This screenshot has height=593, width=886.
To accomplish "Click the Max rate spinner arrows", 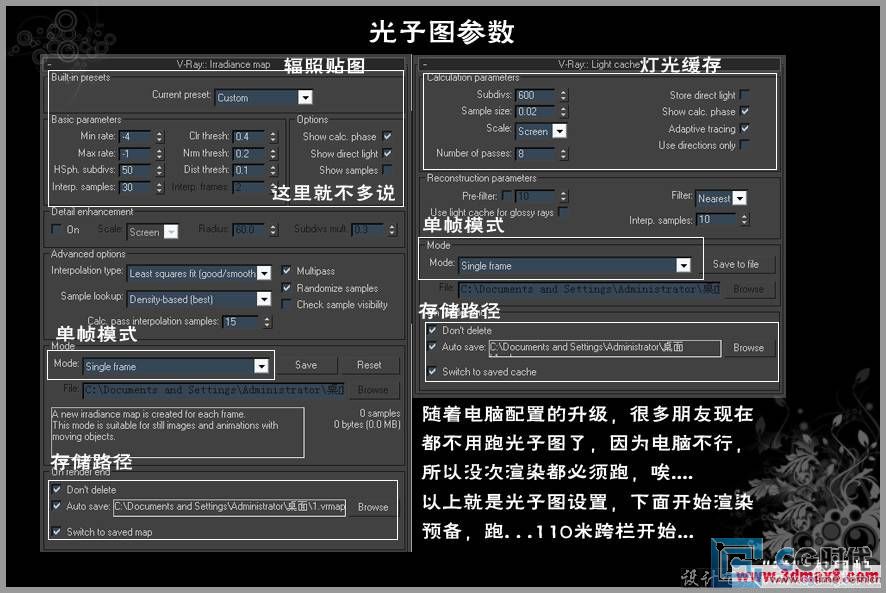I will 159,153.
